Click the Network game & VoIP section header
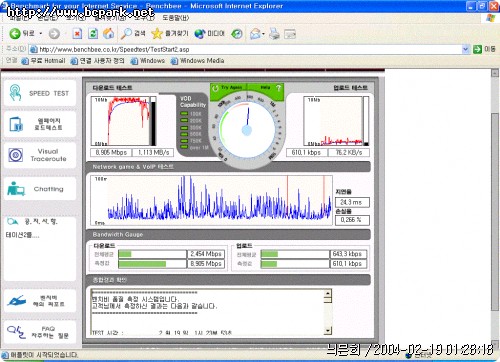500x362 pixels. (228, 167)
